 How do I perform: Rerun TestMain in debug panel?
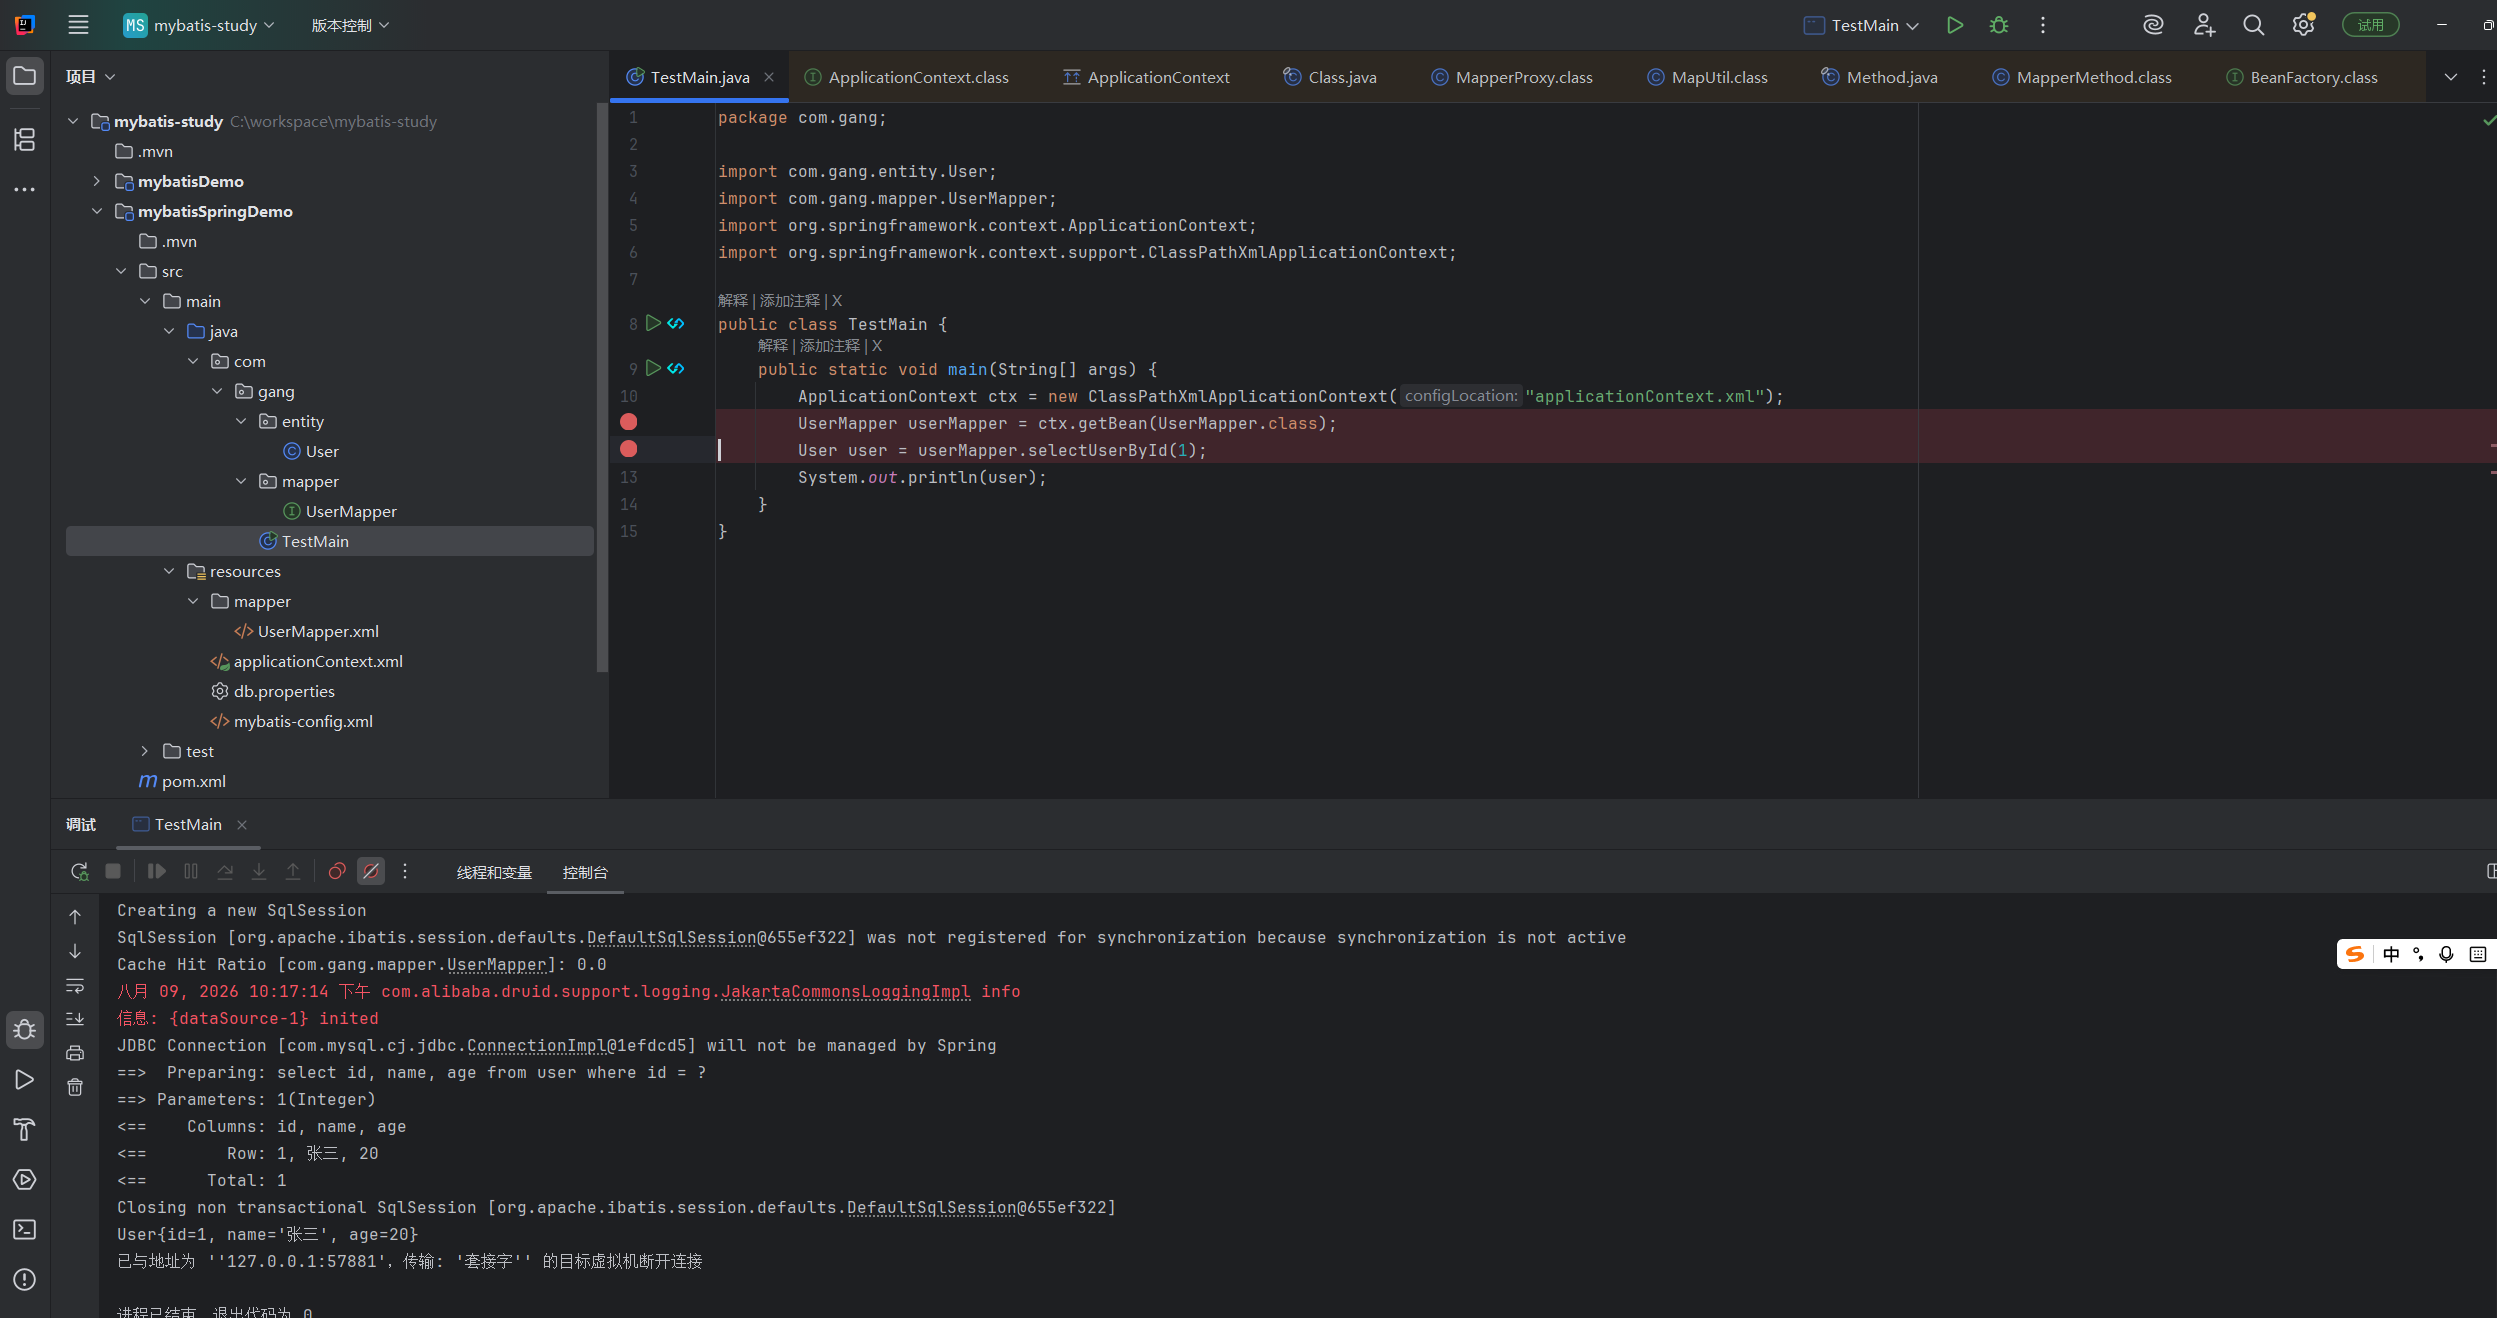pos(79,871)
